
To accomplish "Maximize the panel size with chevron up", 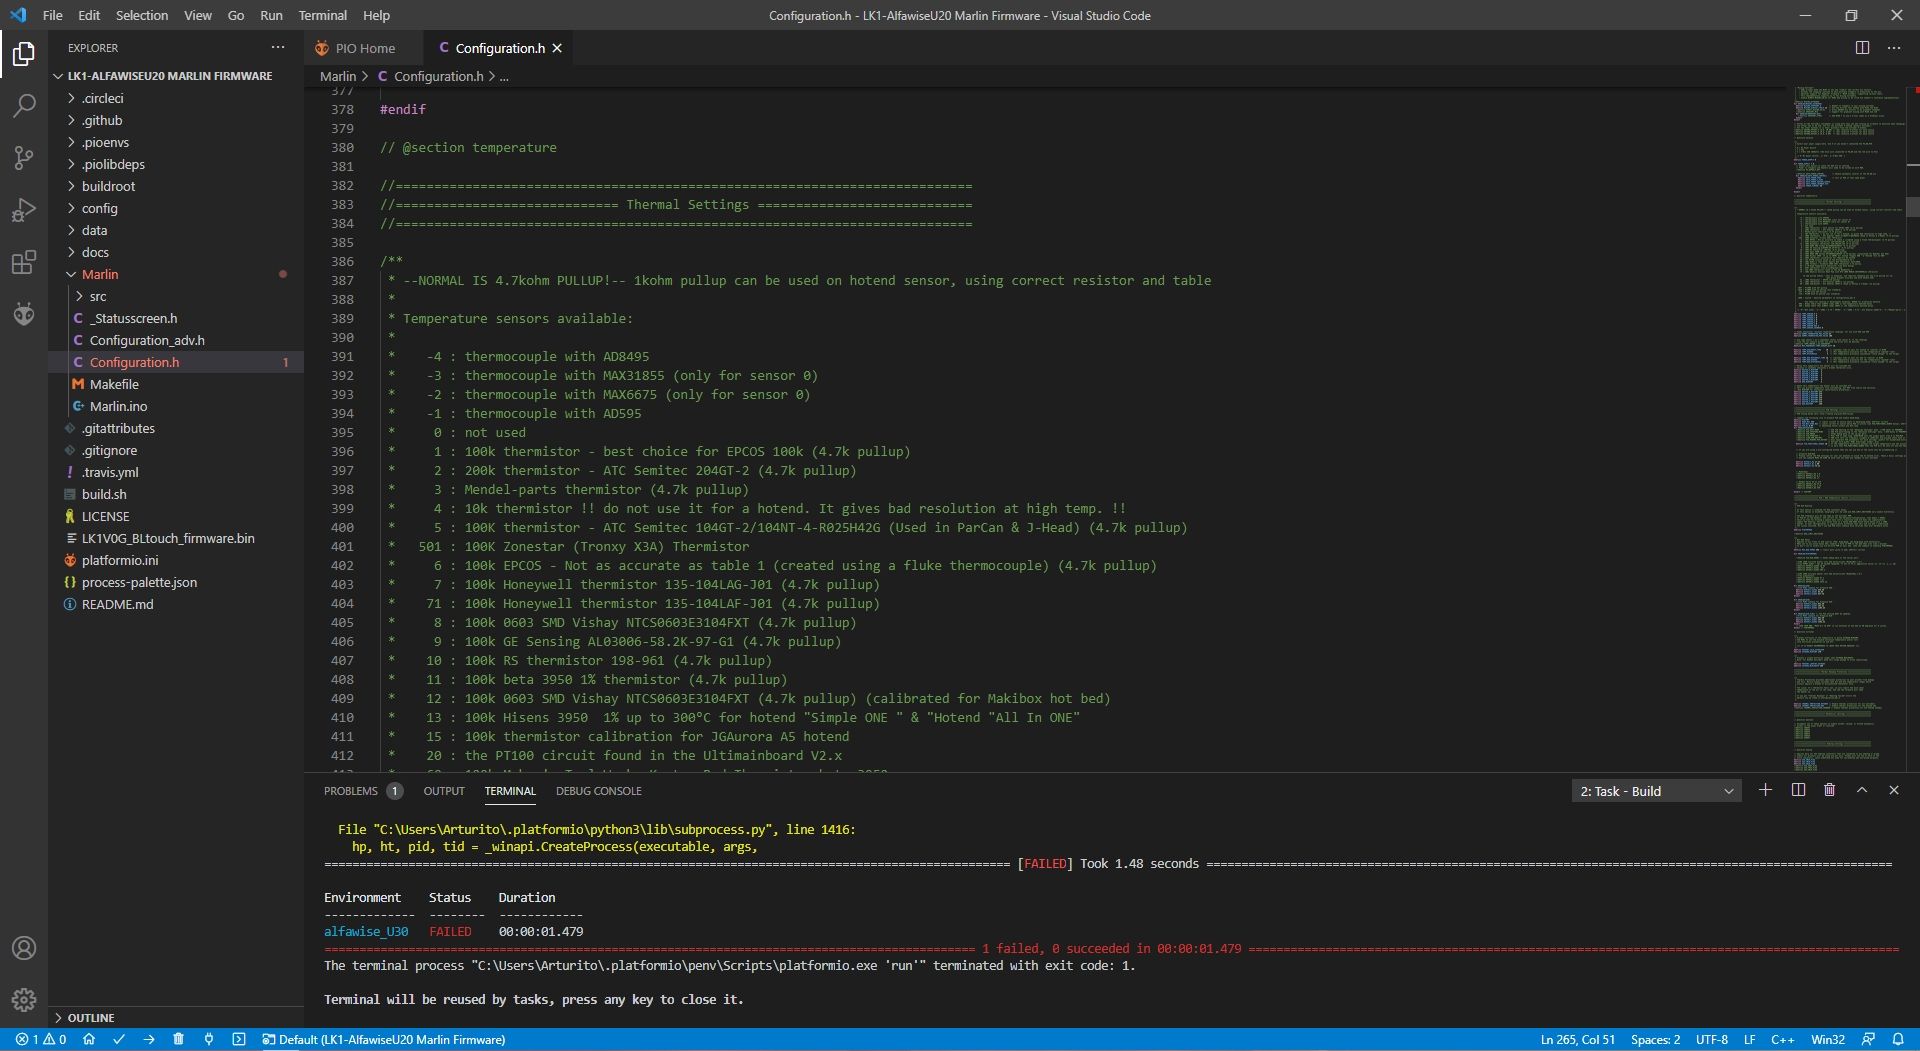I will tap(1862, 790).
